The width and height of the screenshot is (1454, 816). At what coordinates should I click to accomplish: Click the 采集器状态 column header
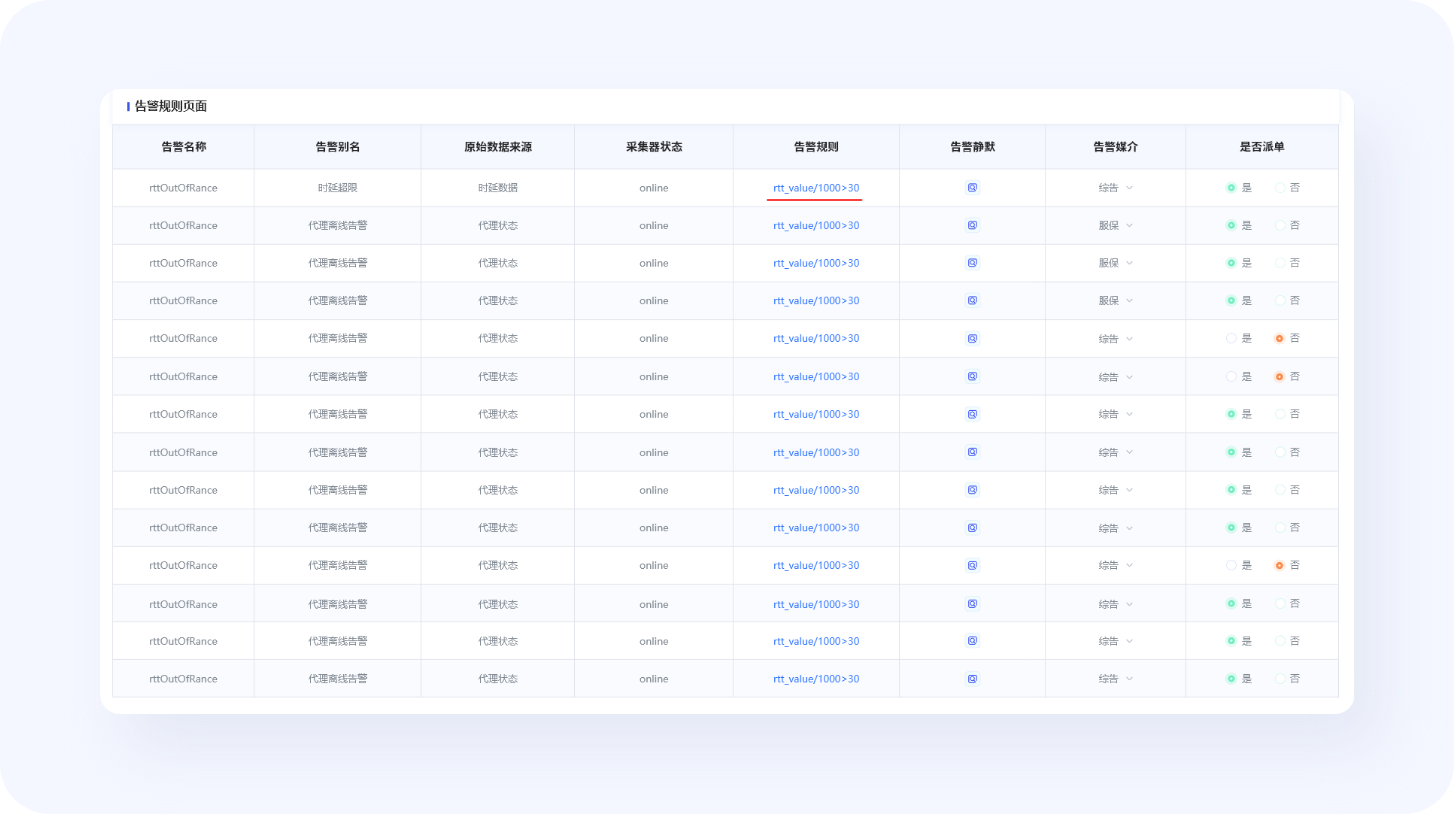(x=654, y=146)
